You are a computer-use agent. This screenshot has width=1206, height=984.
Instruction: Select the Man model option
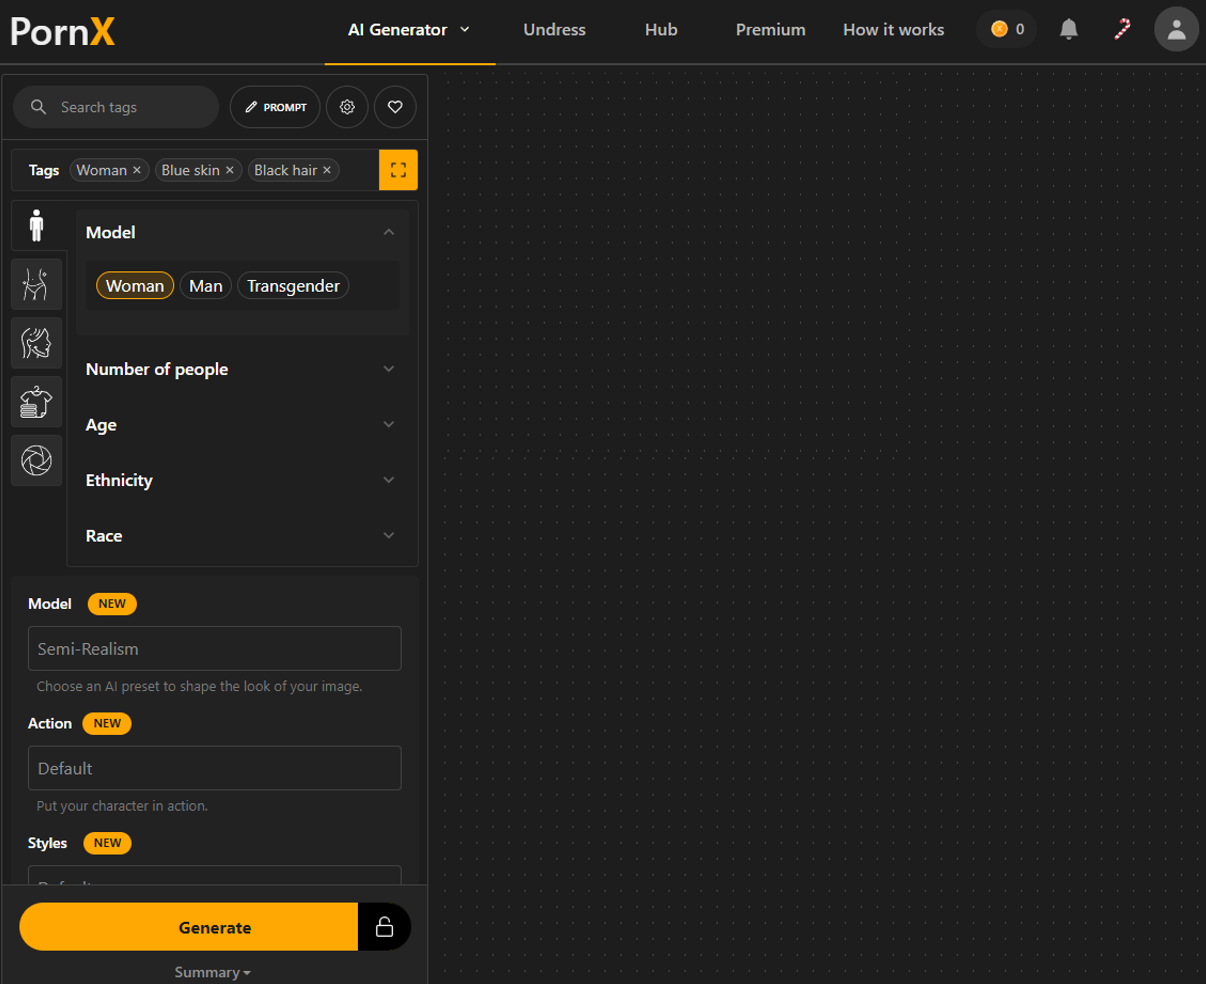(205, 286)
